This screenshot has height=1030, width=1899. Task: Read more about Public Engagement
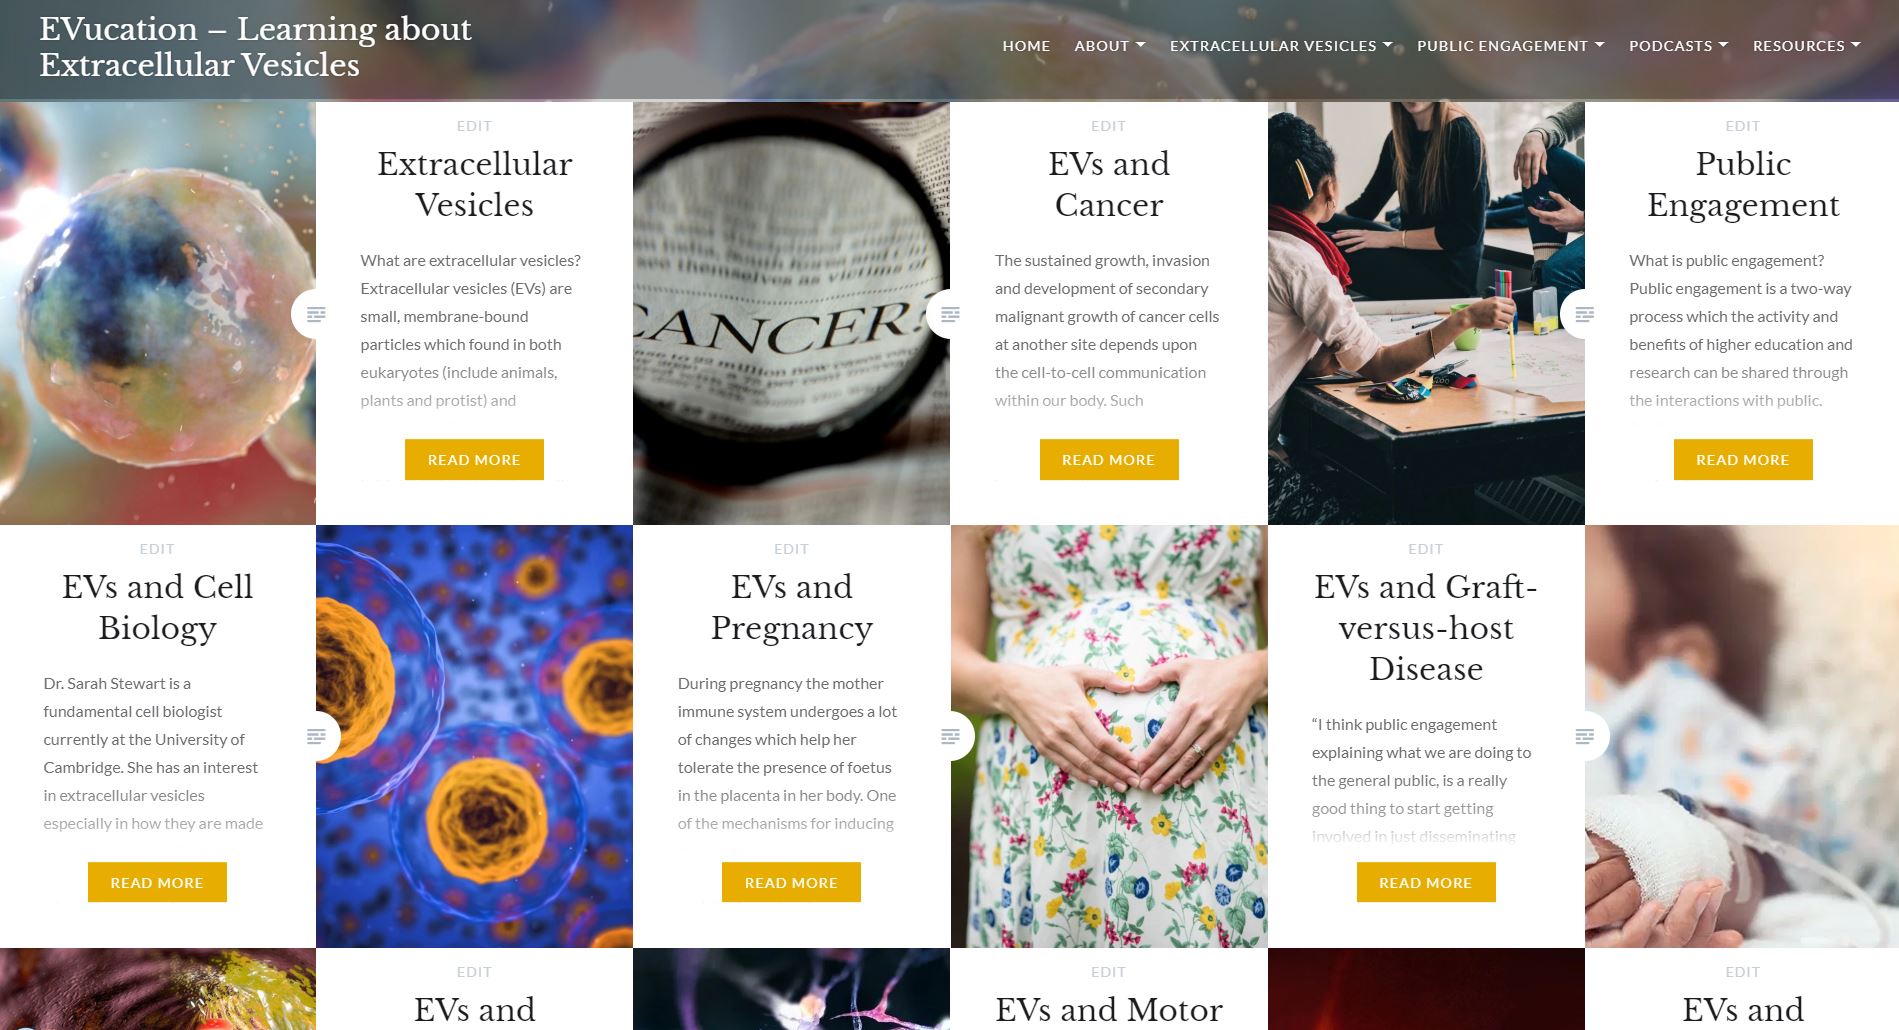tap(1742, 460)
